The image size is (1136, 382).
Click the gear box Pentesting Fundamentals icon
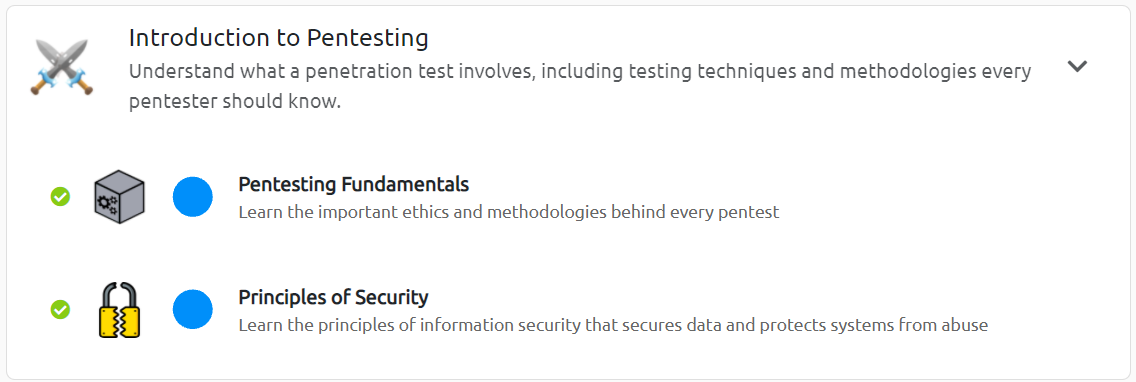click(x=120, y=196)
